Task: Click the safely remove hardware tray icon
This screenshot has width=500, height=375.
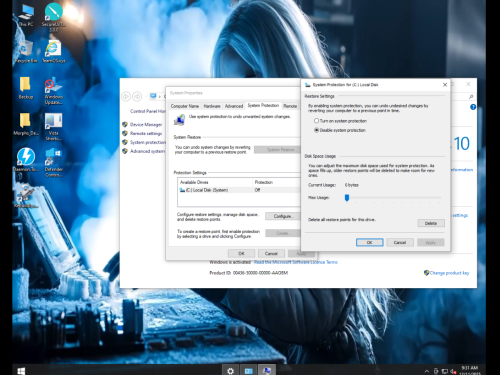Action: point(436,371)
